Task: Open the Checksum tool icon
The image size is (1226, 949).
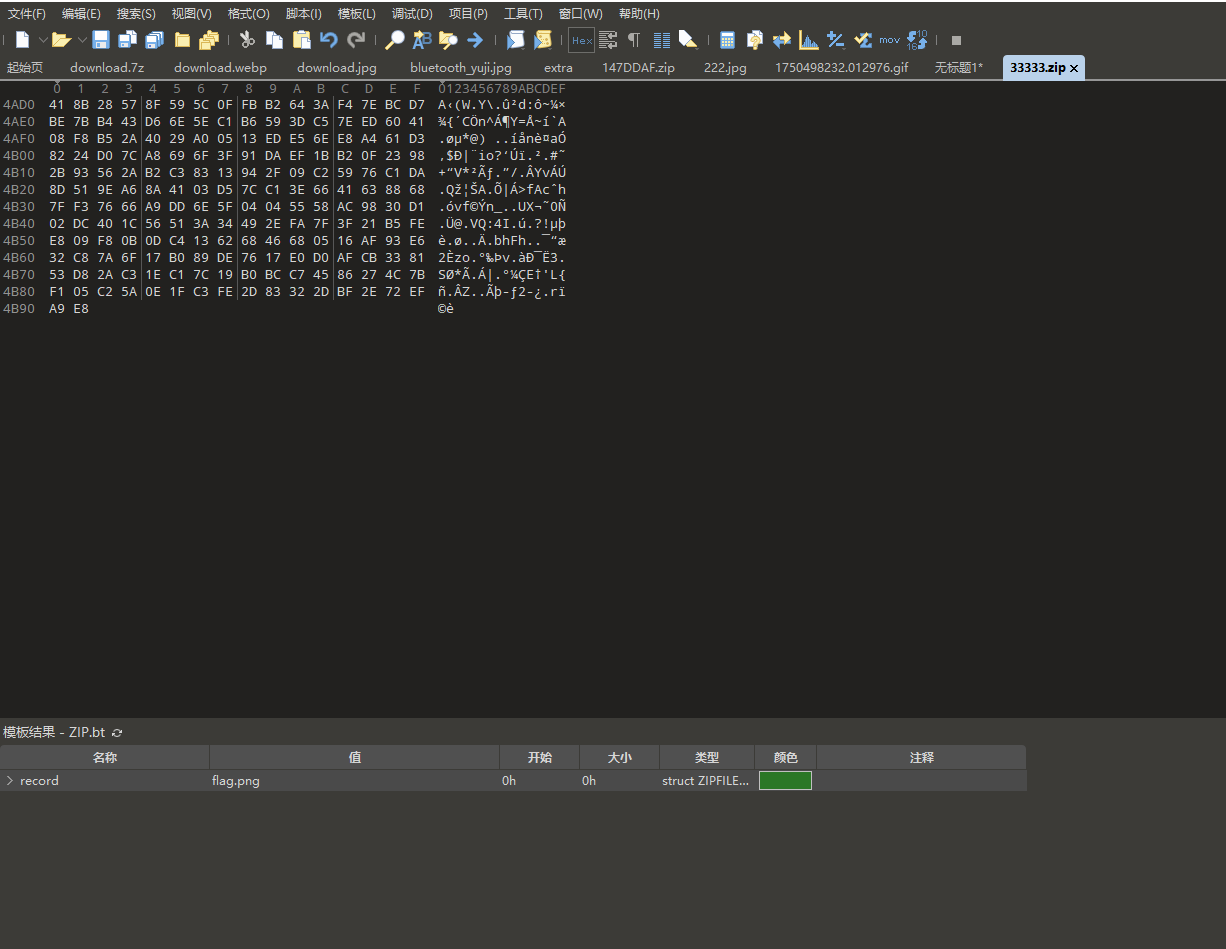Action: click(x=863, y=40)
